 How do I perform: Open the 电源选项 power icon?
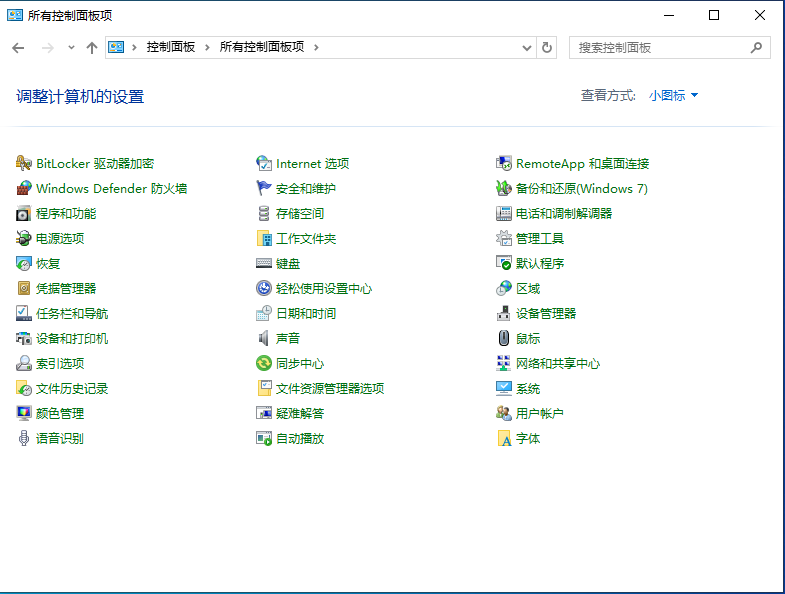click(x=24, y=238)
